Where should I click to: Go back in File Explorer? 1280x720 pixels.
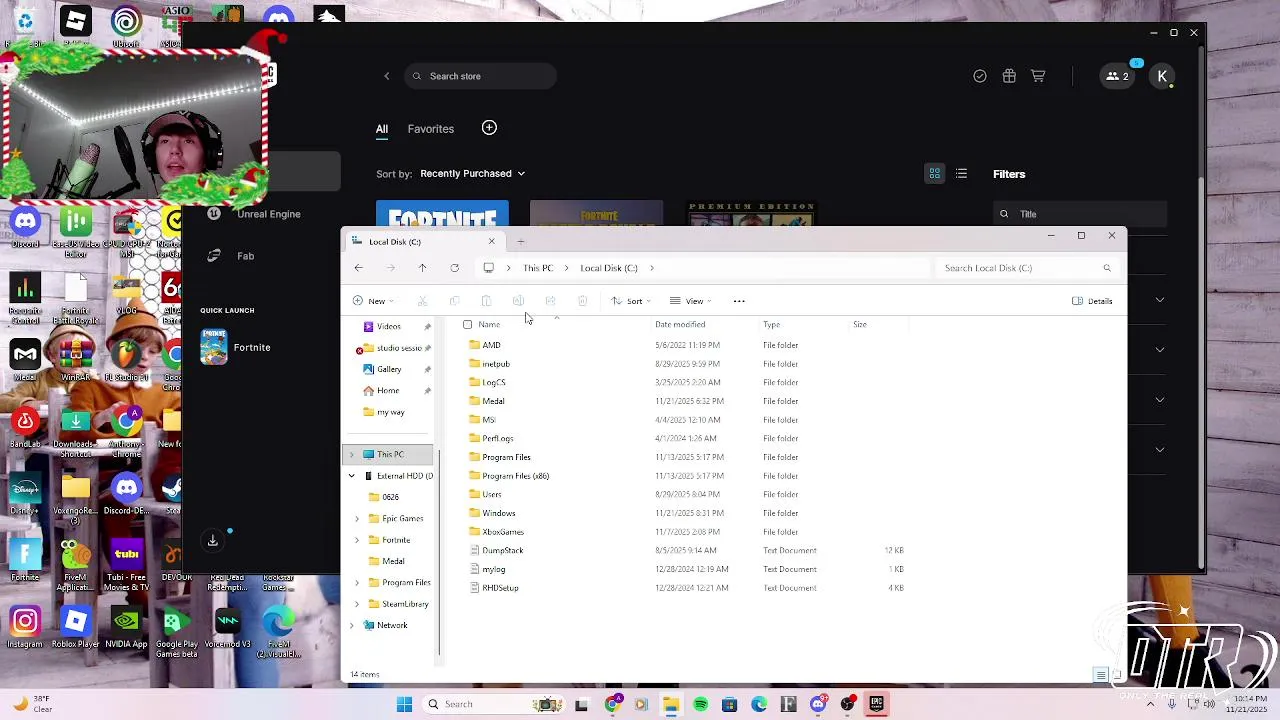coord(359,268)
